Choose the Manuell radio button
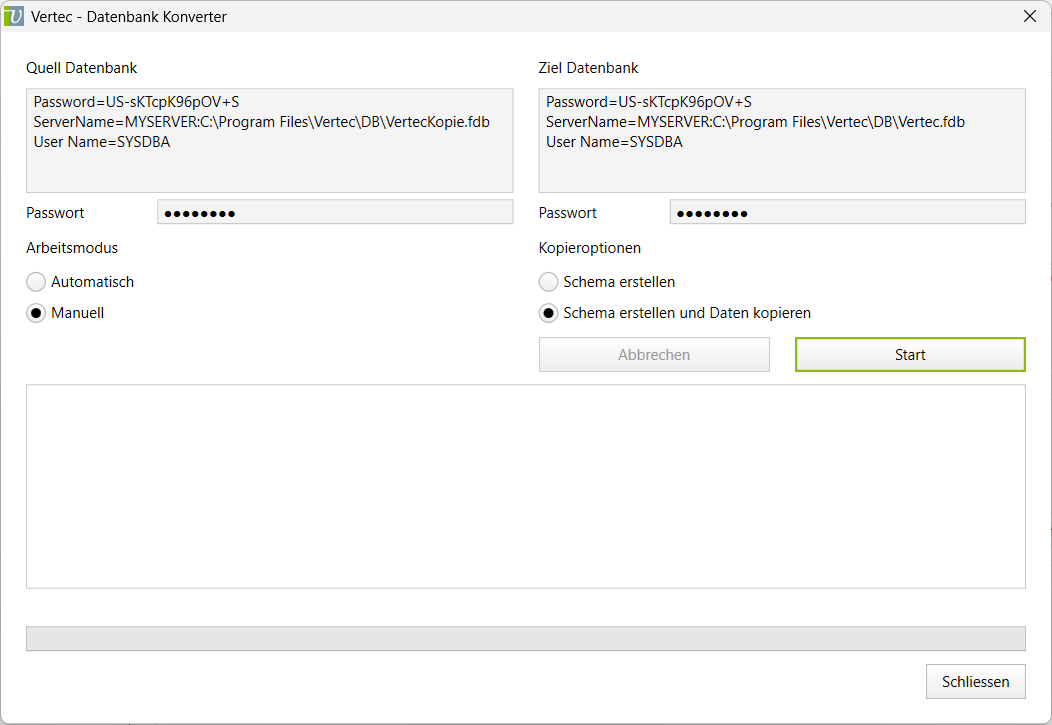Image resolution: width=1052 pixels, height=725 pixels. (37, 313)
